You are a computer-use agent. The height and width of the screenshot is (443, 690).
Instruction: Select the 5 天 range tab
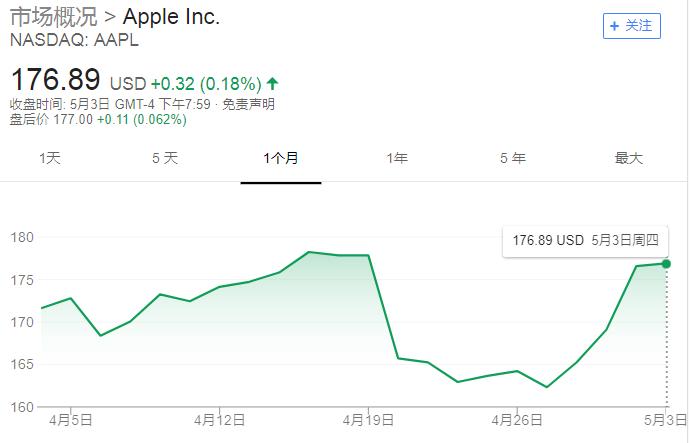click(165, 158)
